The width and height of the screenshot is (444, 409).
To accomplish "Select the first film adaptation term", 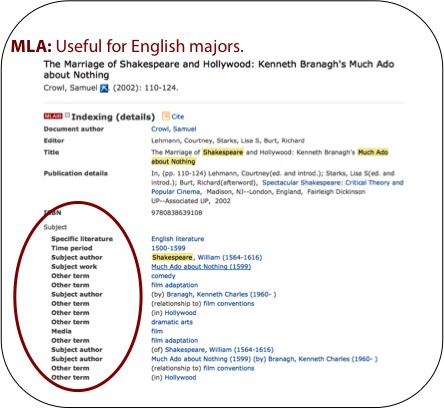I will click(x=175, y=285).
